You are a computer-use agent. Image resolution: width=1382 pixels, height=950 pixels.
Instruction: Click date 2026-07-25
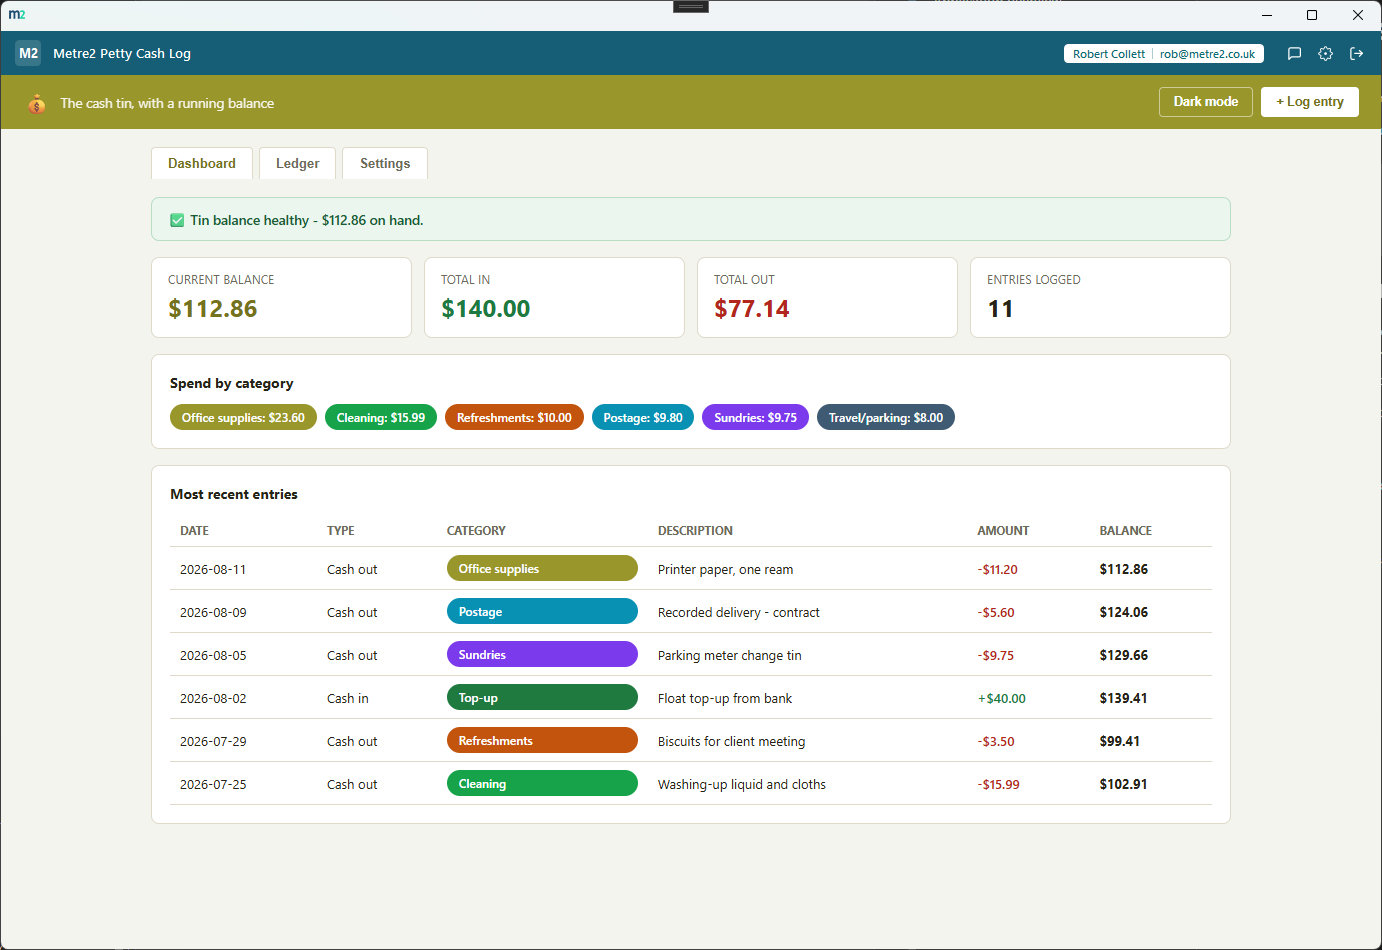[213, 784]
